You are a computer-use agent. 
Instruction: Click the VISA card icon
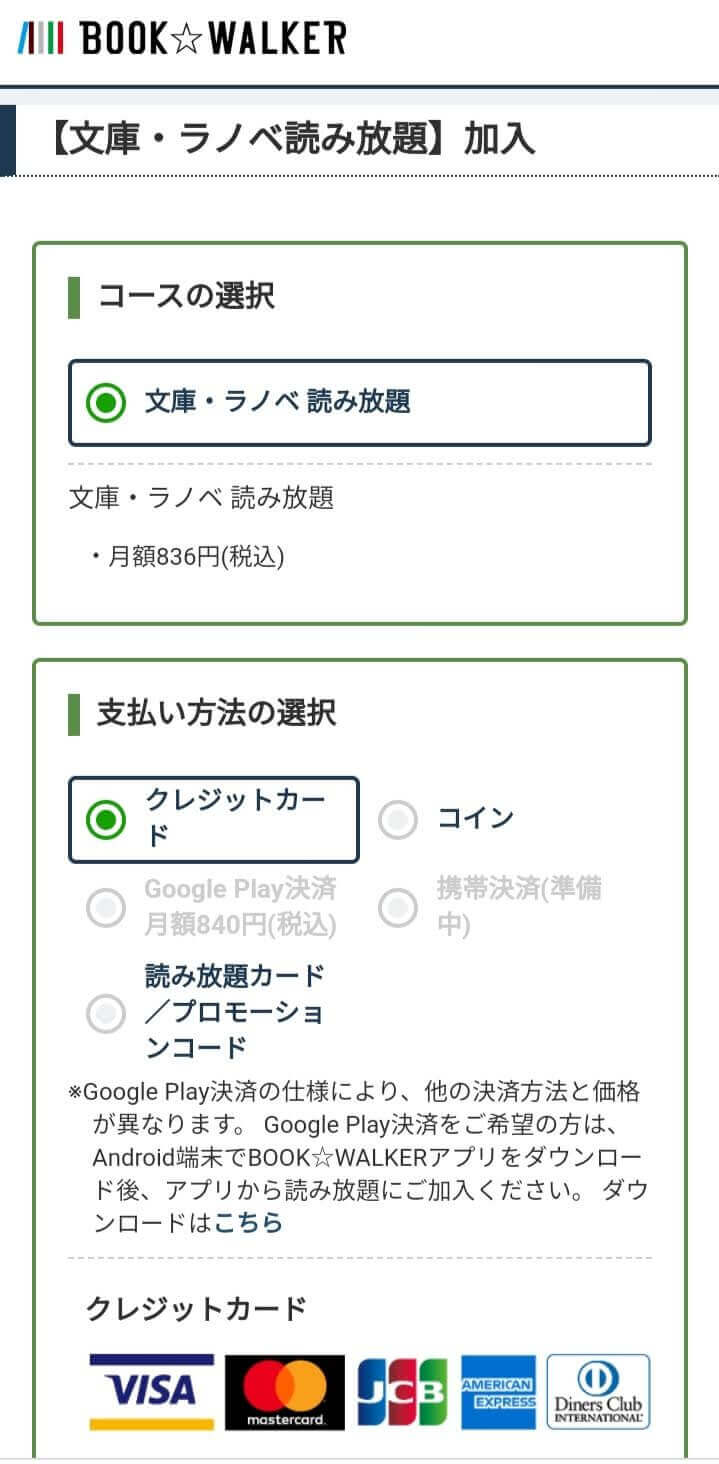coord(152,1391)
